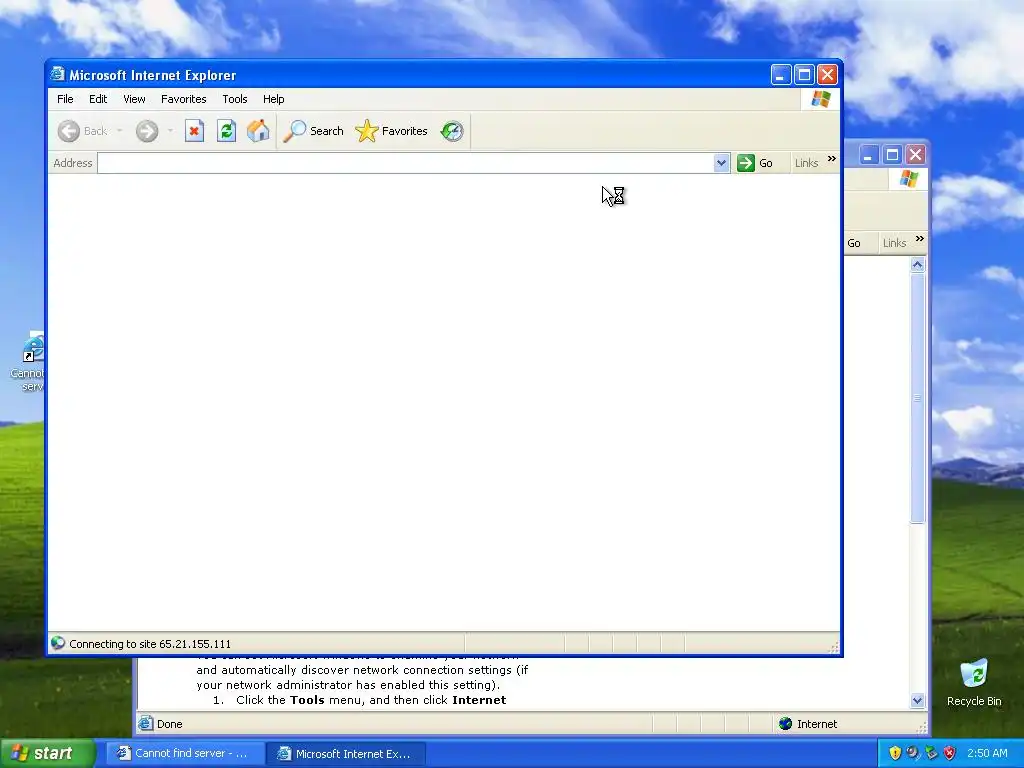1024x768 pixels.
Task: Open the View menu
Action: [x=134, y=99]
